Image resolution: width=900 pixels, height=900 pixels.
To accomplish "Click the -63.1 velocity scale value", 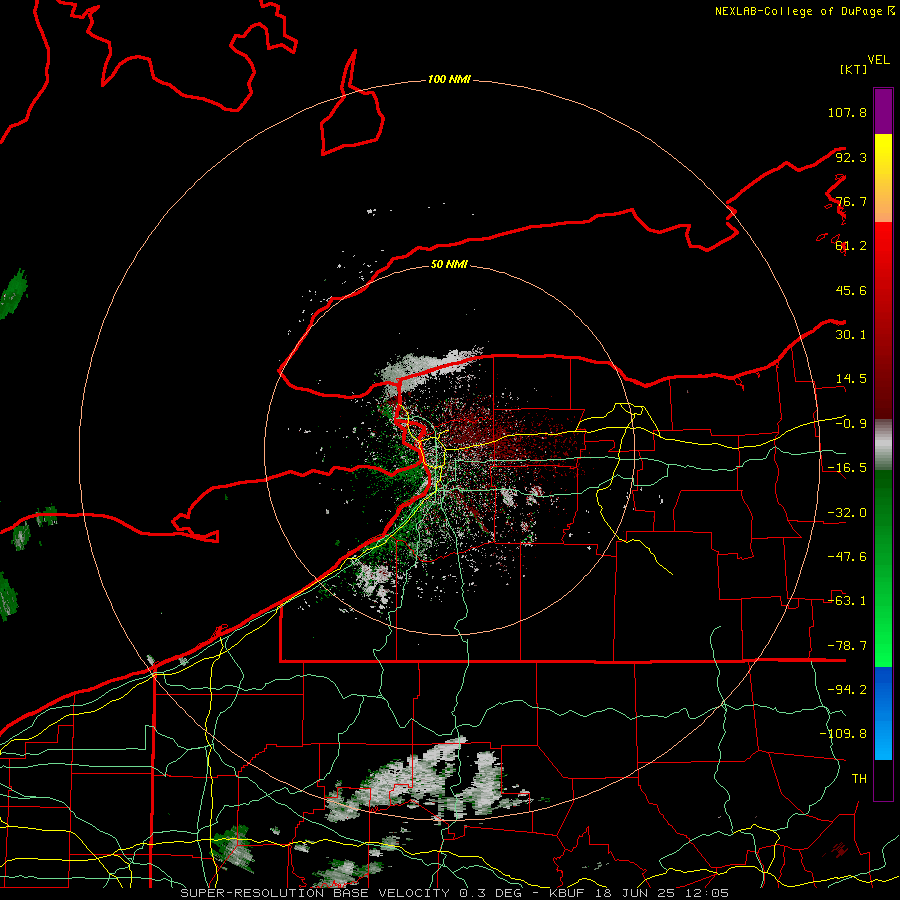I will click(847, 601).
